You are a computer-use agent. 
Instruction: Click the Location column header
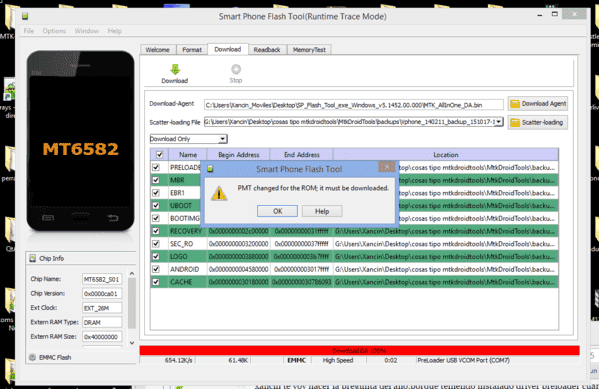[x=446, y=155]
